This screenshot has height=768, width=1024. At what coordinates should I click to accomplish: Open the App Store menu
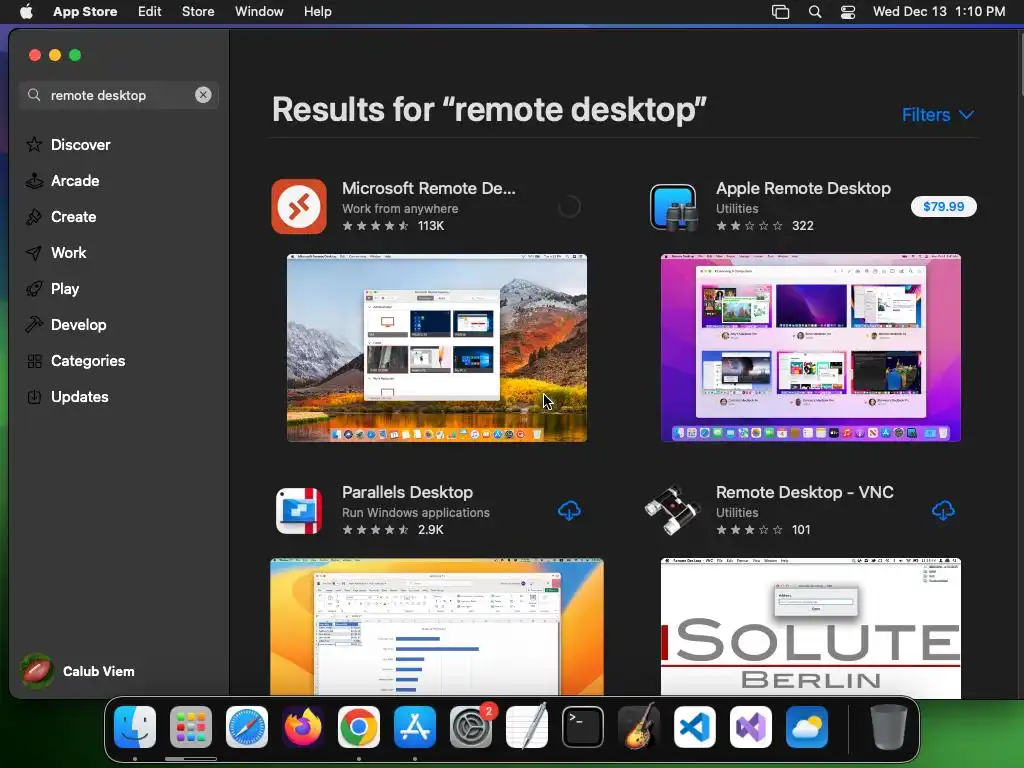click(85, 12)
